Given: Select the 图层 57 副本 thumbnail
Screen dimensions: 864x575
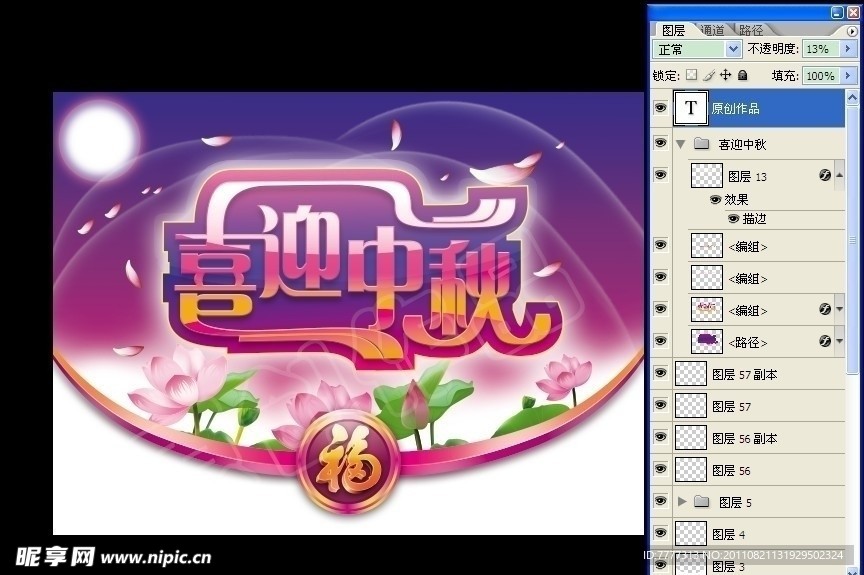Looking at the screenshot, I should (690, 373).
